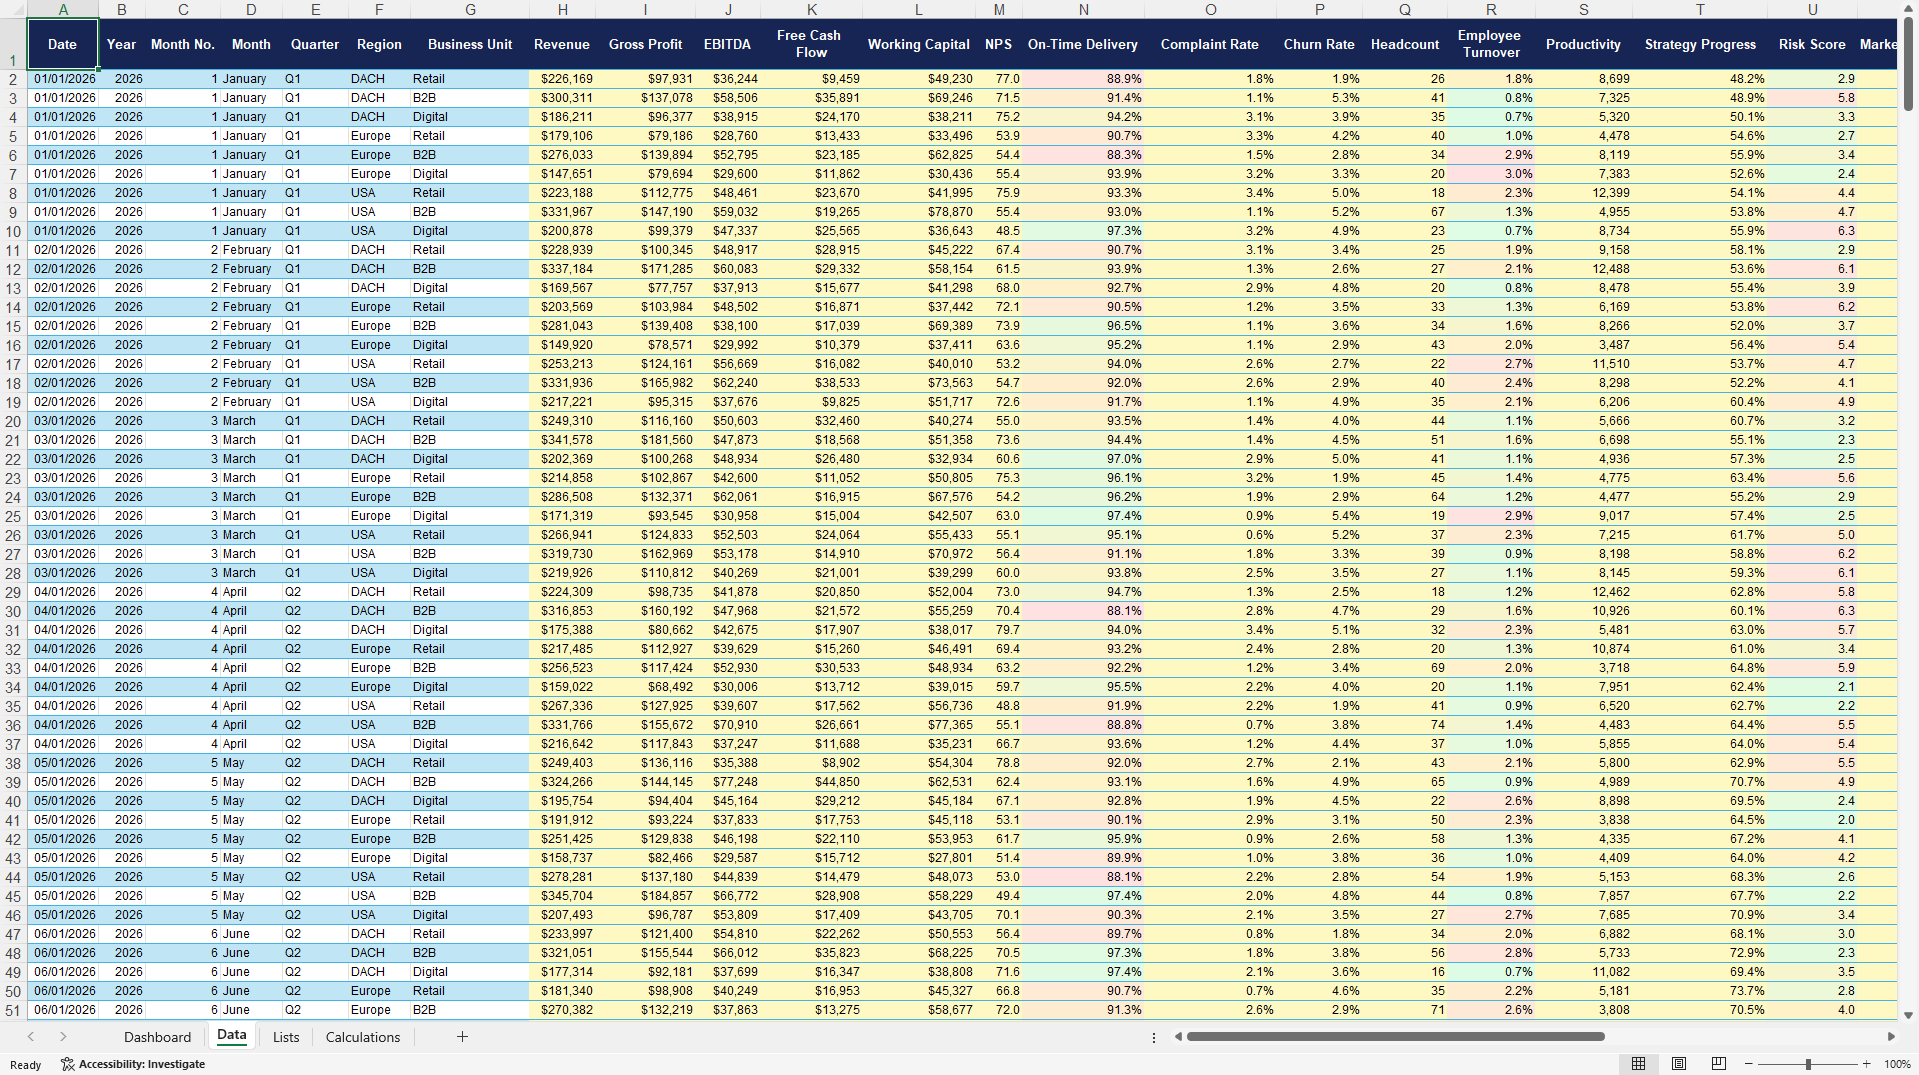Select working capital cell $78,870

tap(918, 212)
